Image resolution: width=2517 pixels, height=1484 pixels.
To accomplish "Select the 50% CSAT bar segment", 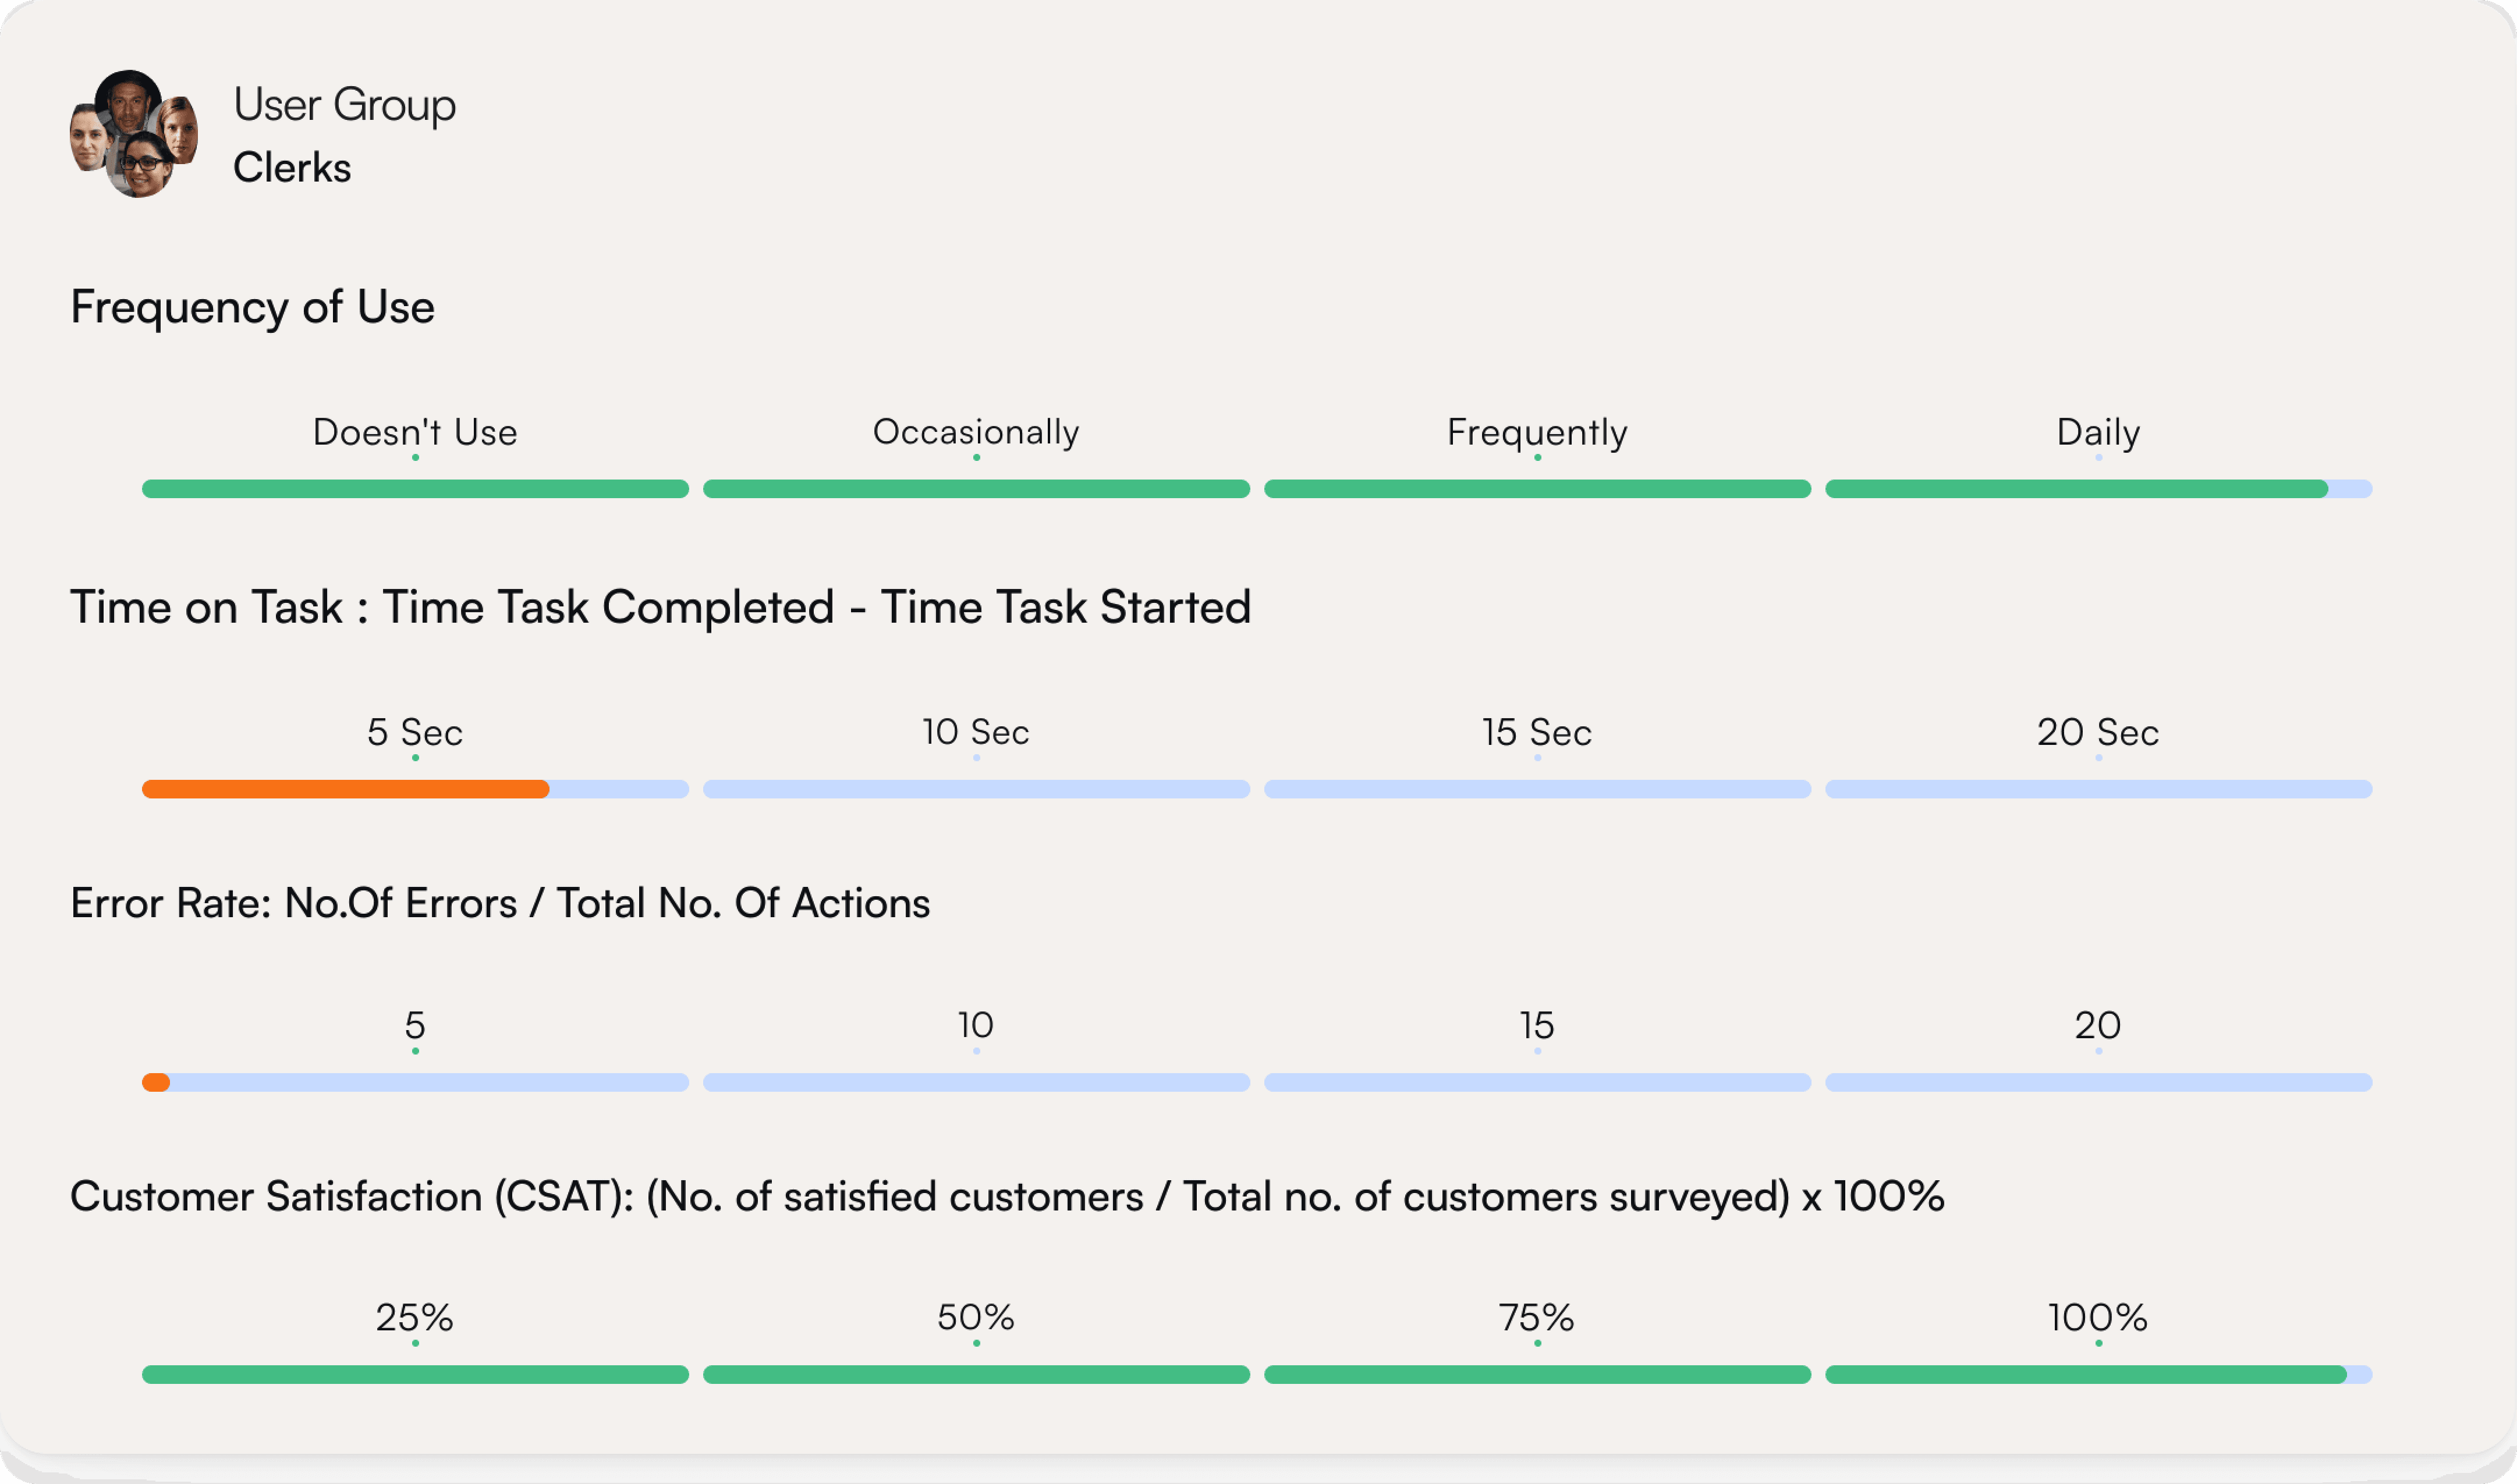I will click(x=976, y=1375).
